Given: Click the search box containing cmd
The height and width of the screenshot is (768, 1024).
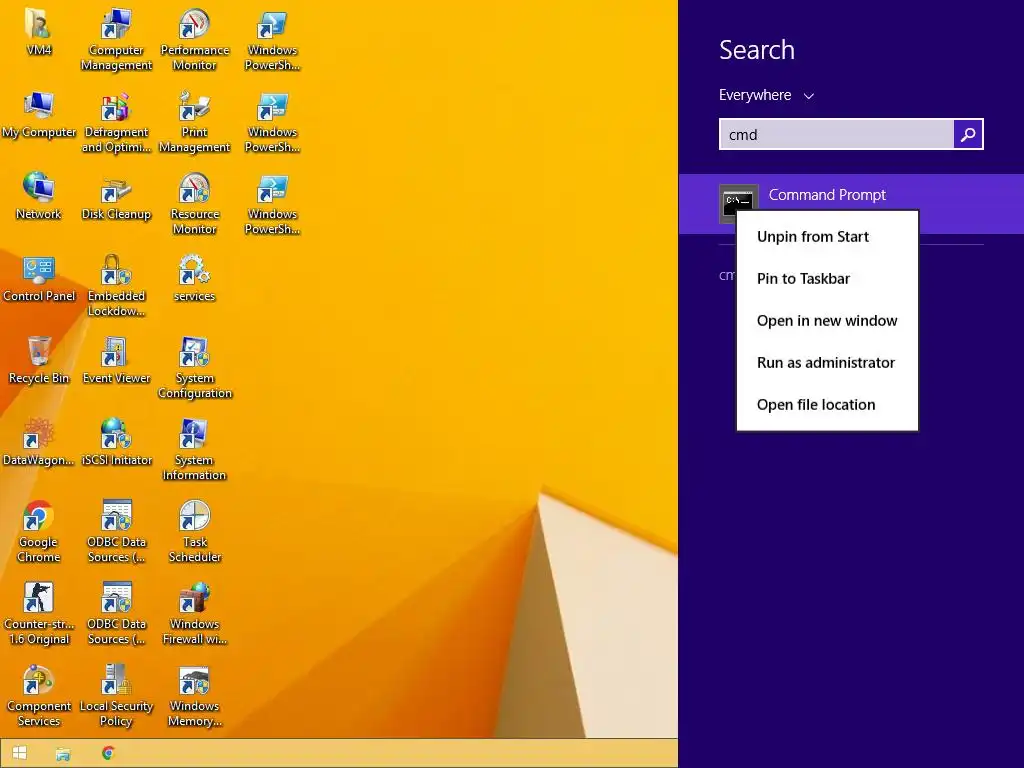Looking at the screenshot, I should coord(836,135).
